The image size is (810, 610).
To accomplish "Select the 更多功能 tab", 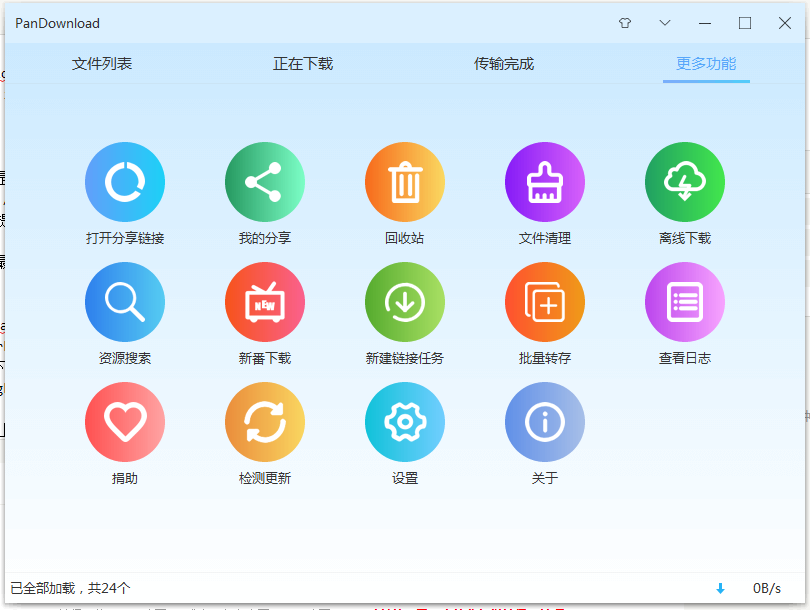I will tap(706, 64).
